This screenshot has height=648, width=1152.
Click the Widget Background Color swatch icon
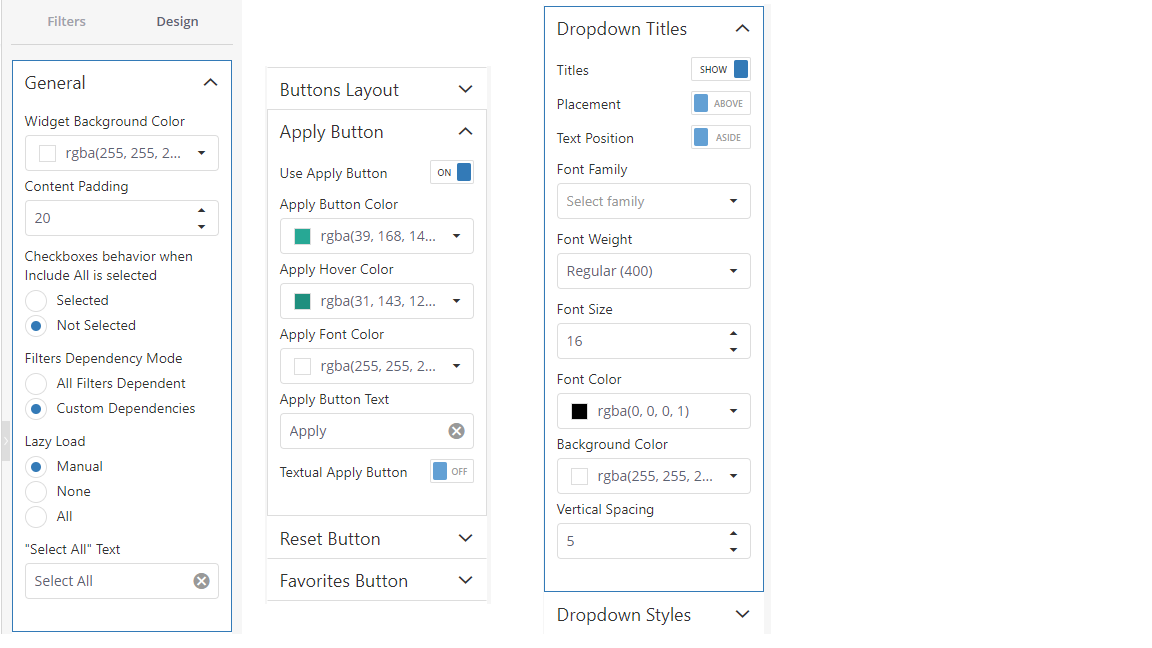45,151
